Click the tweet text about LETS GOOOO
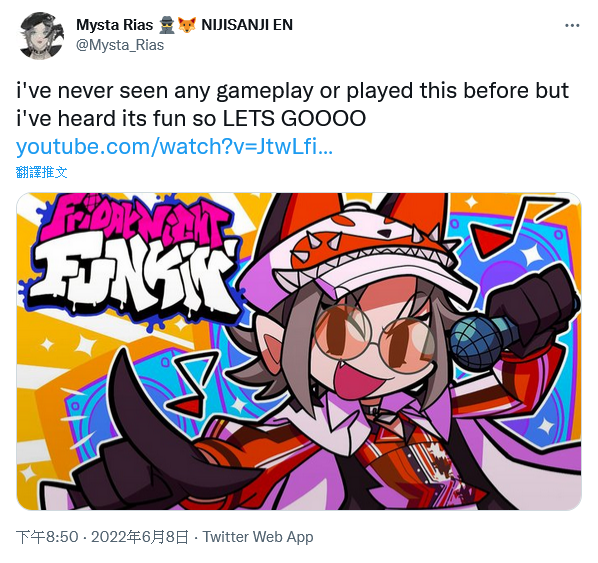The width and height of the screenshot is (598, 563). (x=293, y=105)
